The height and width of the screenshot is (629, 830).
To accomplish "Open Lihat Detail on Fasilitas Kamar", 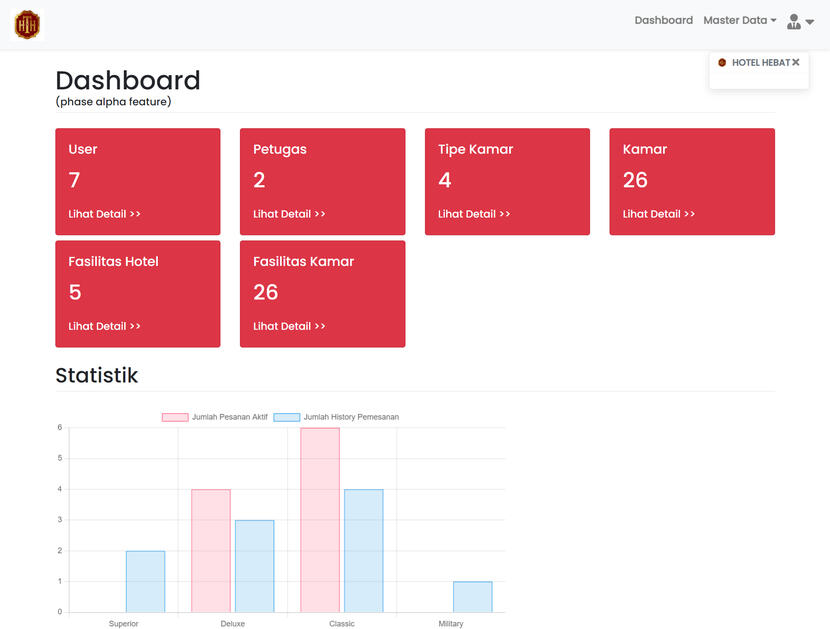I will (288, 325).
